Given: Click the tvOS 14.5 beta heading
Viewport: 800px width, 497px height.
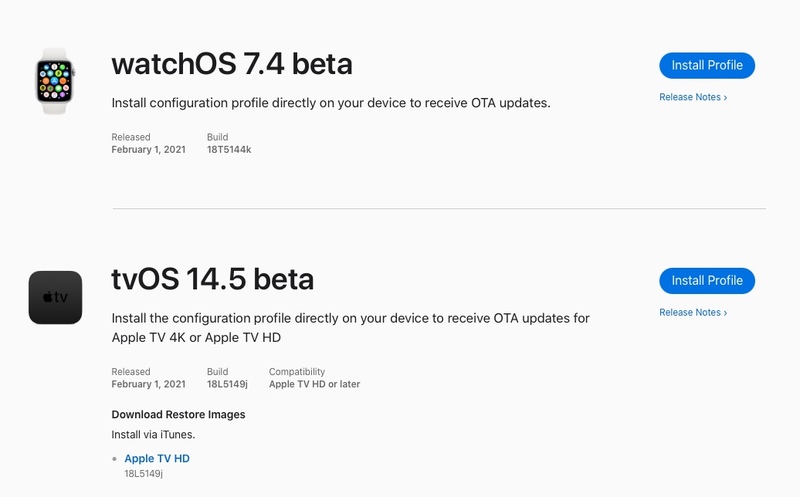Looking at the screenshot, I should tap(213, 279).
